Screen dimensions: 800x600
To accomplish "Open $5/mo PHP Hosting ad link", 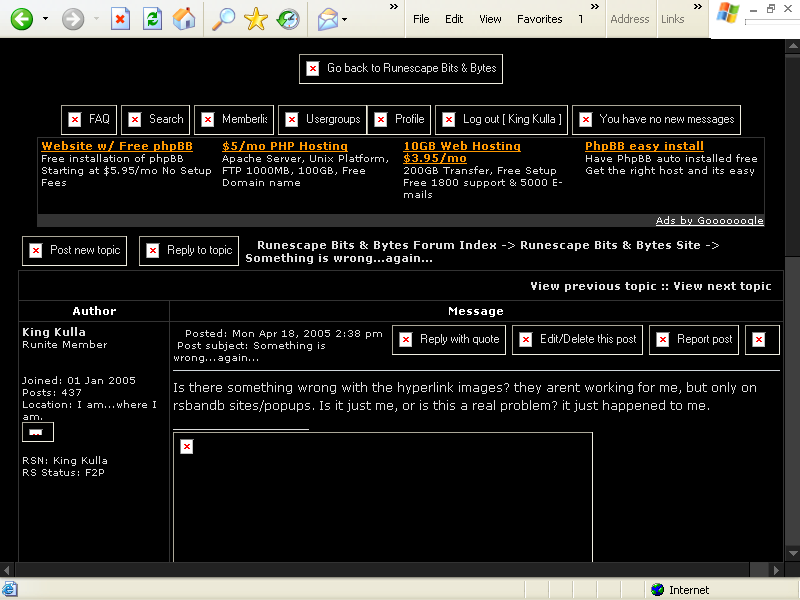I will tap(285, 146).
